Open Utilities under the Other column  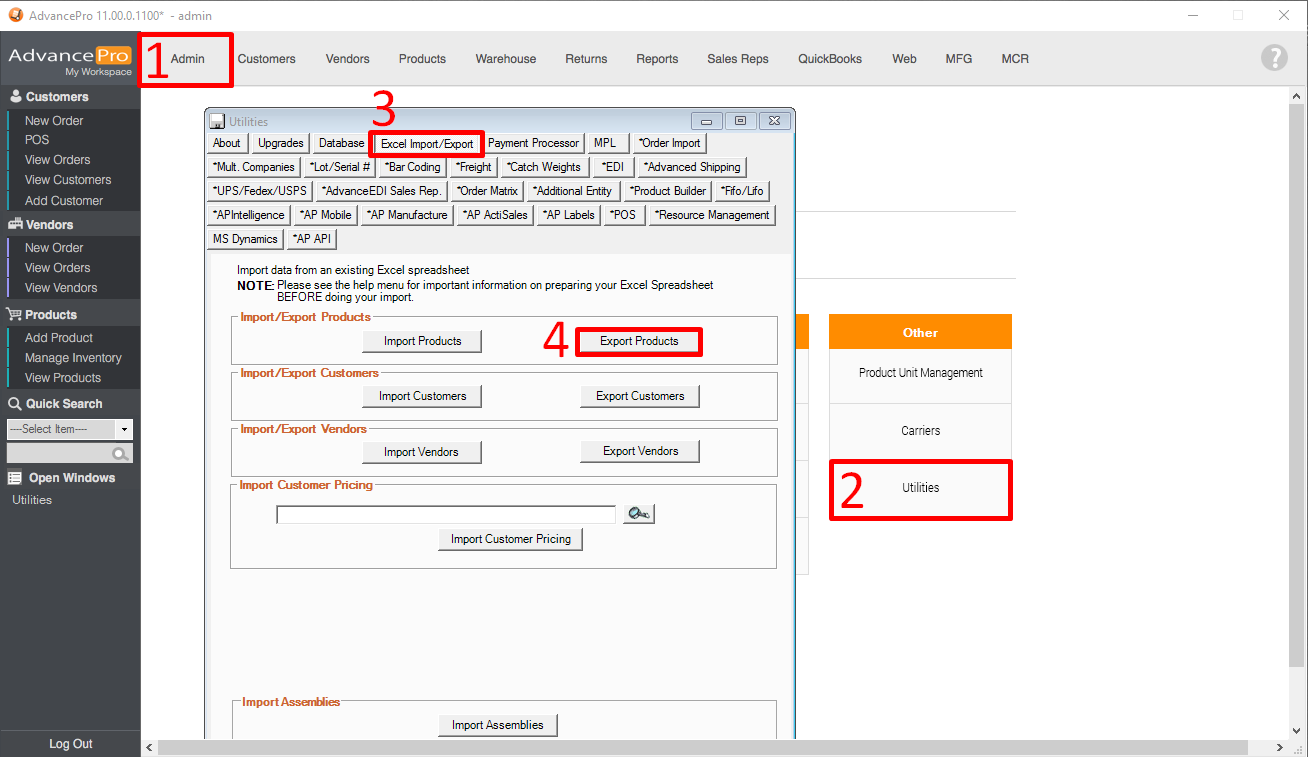coord(920,488)
